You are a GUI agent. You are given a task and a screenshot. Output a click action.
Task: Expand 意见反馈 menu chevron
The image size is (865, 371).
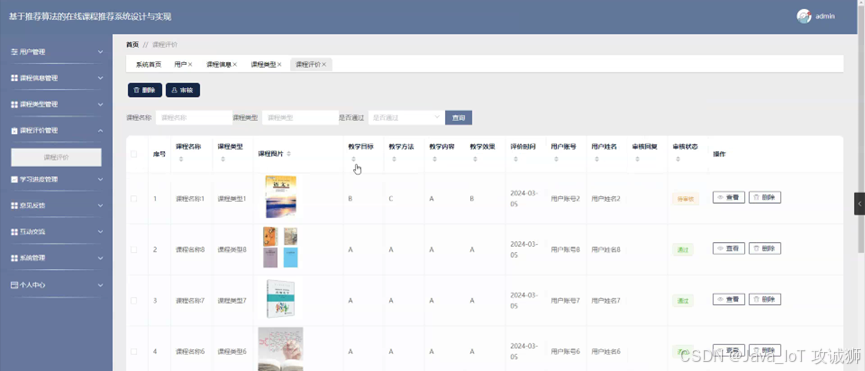coord(100,205)
